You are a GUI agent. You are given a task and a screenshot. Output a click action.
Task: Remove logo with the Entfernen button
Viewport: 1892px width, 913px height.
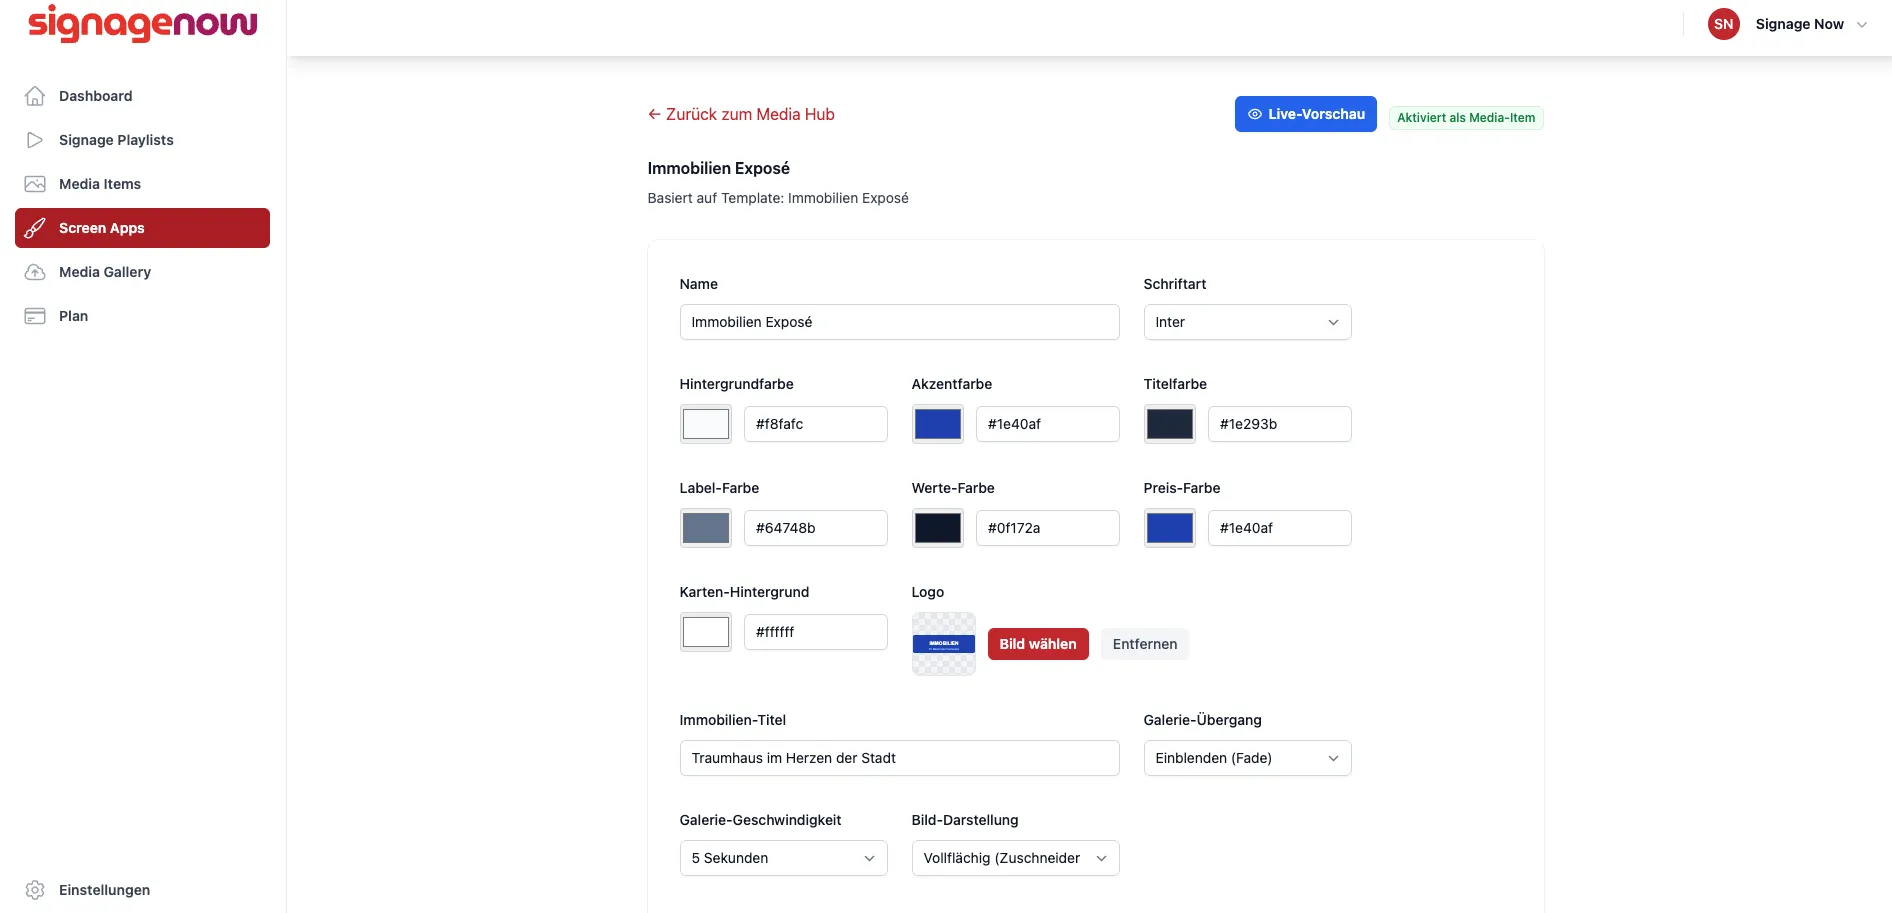click(x=1145, y=644)
